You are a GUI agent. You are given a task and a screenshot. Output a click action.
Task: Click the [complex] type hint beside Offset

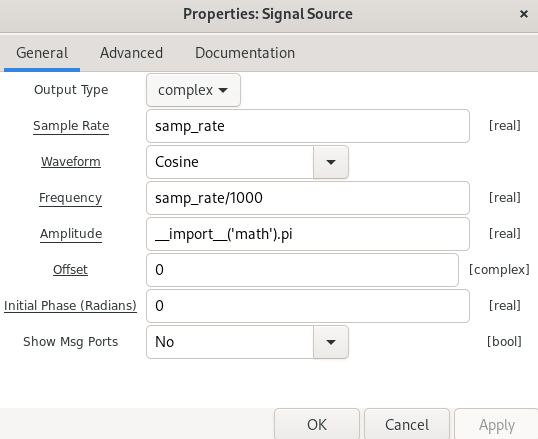coord(499,270)
